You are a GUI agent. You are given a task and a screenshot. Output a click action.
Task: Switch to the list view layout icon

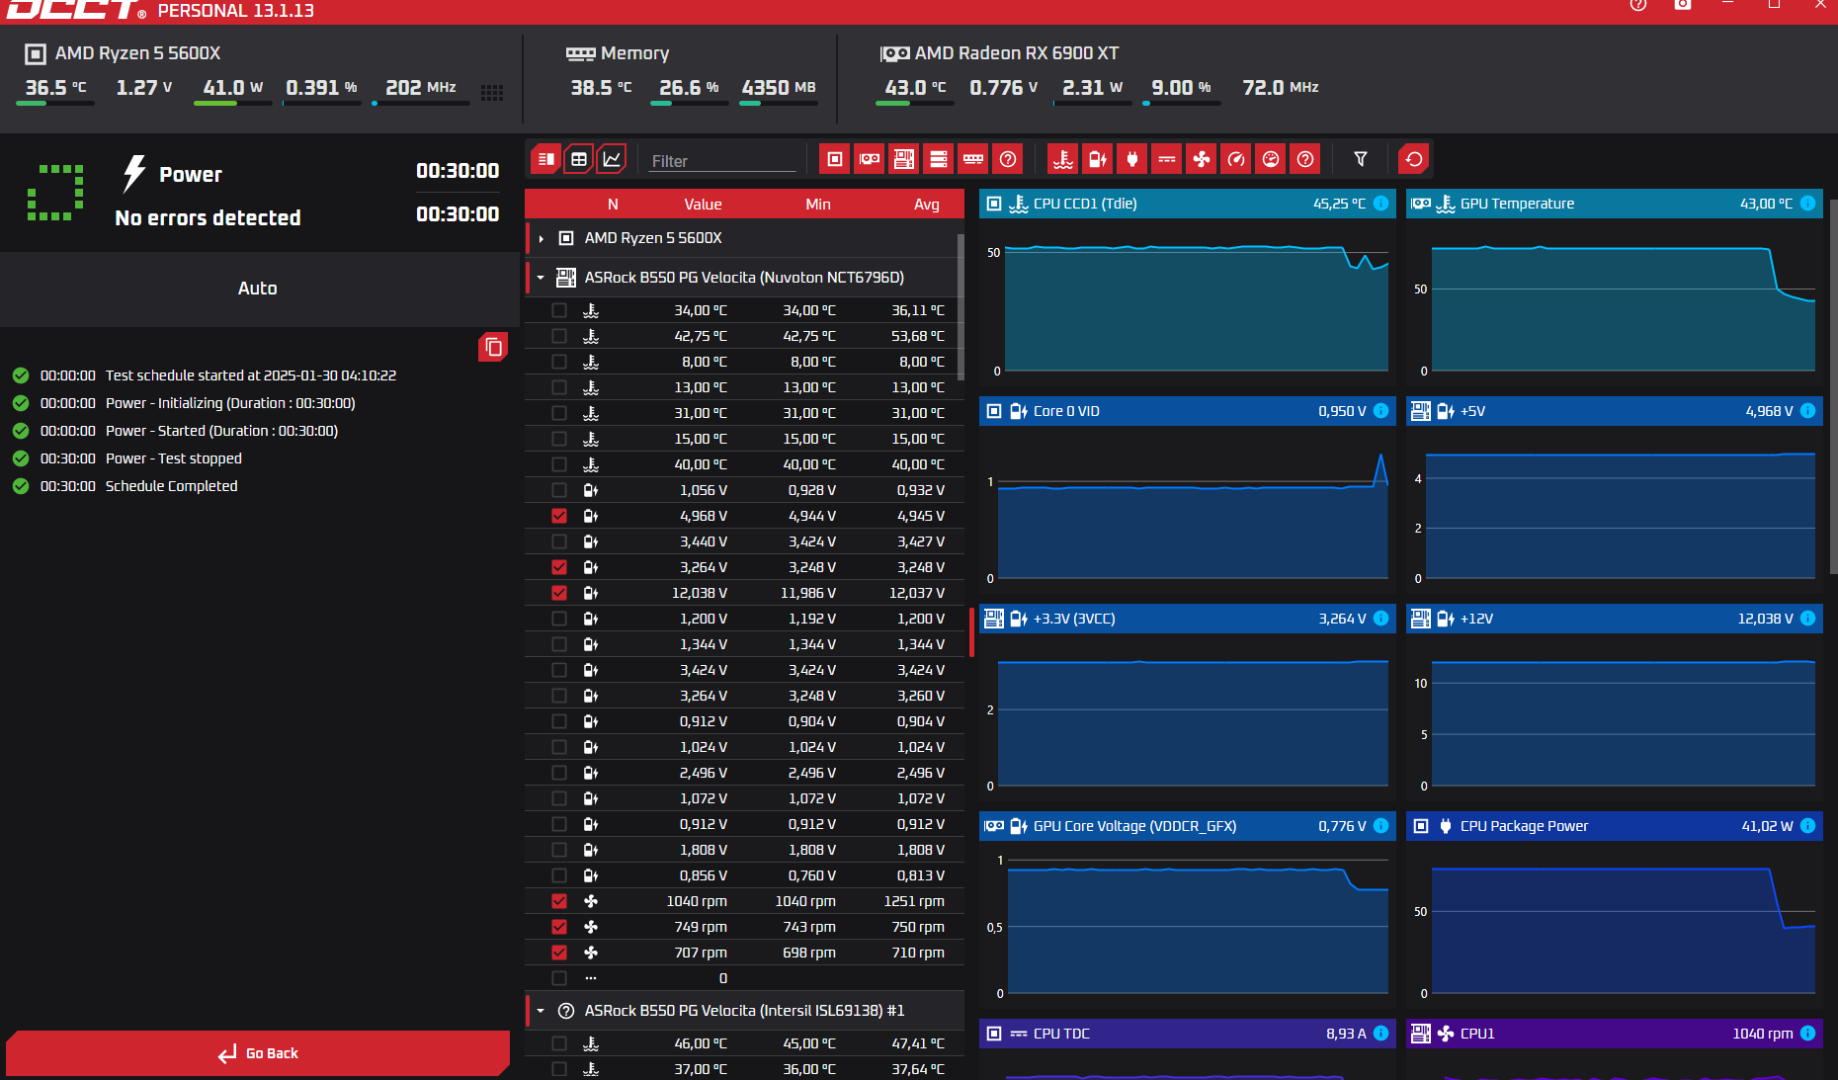tap(546, 159)
